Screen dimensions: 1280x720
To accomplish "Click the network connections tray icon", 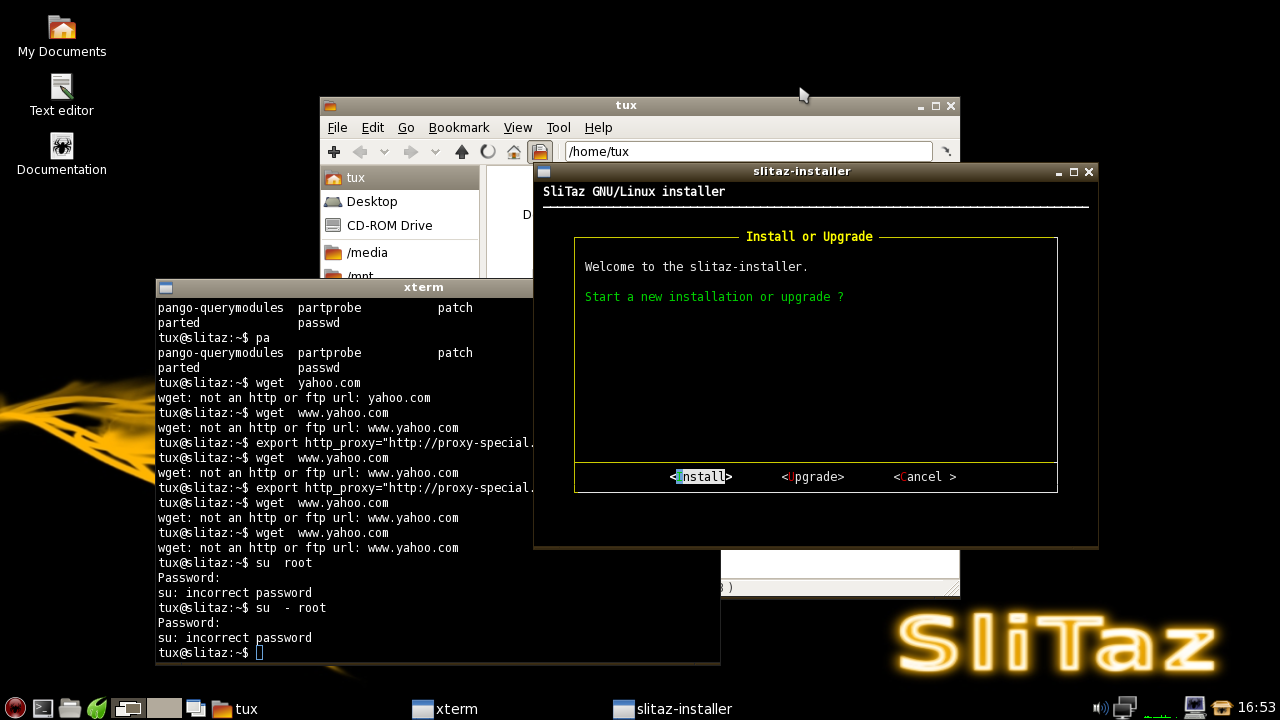I will [x=1125, y=708].
